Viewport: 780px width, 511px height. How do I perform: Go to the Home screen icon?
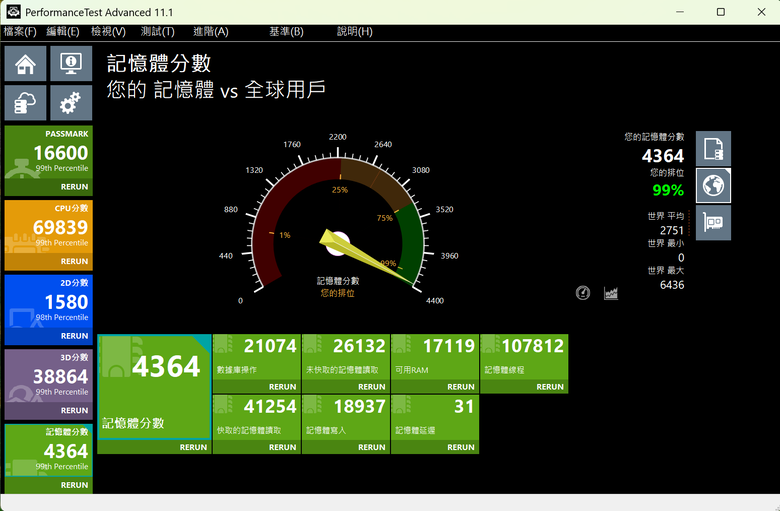click(x=25, y=64)
